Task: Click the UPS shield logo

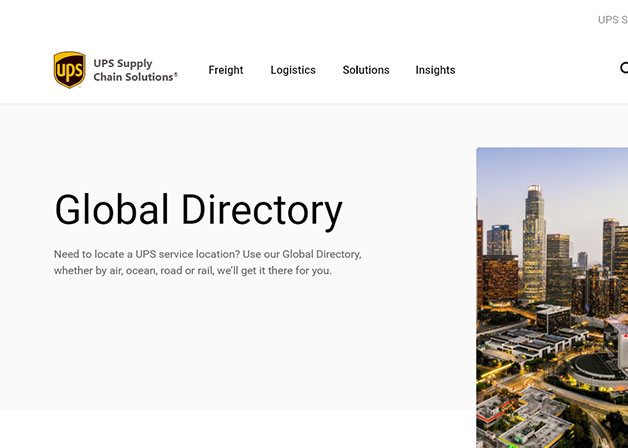Action: coord(70,70)
